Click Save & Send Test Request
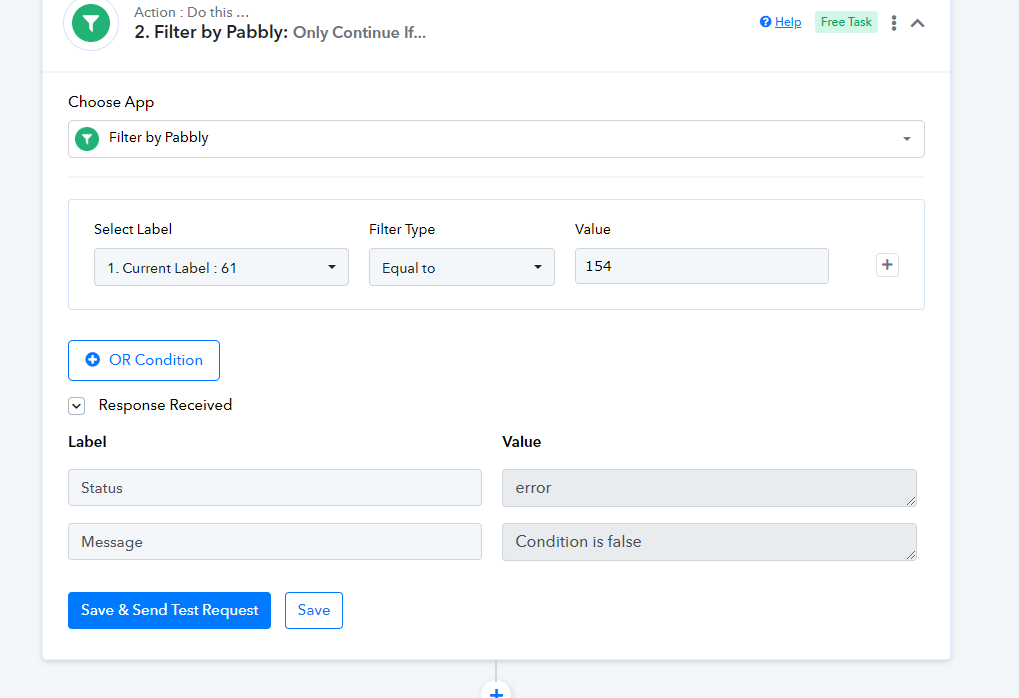 pos(170,610)
